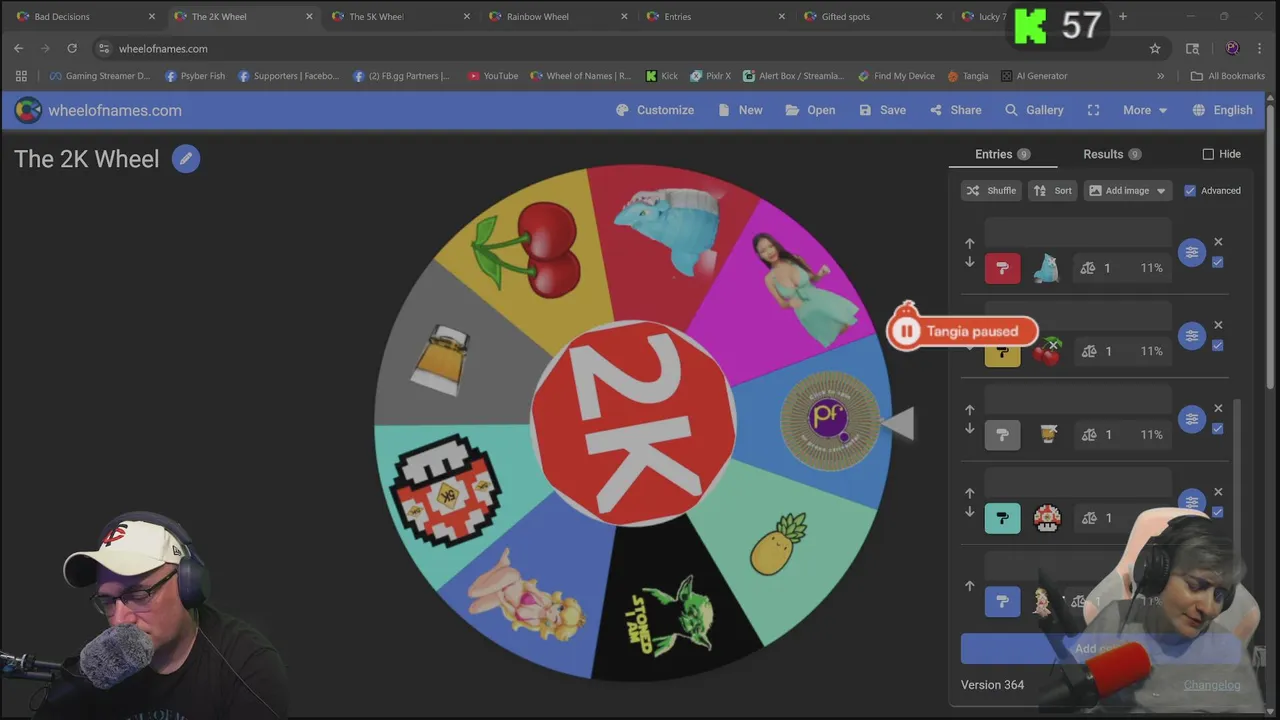Move the dolphin entry up

[969, 243]
